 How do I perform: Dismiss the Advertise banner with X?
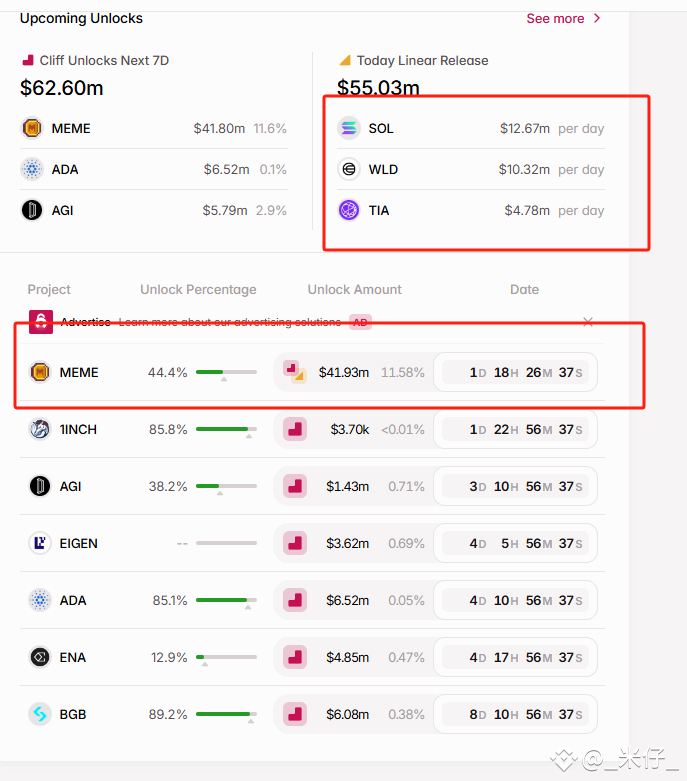tap(588, 322)
